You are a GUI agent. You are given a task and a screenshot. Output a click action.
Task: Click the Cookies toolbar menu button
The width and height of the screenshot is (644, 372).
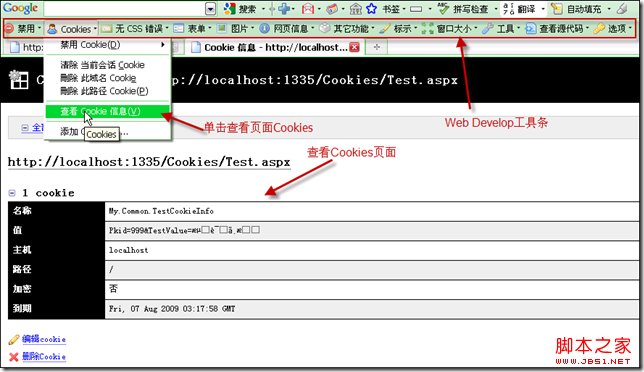[71, 29]
